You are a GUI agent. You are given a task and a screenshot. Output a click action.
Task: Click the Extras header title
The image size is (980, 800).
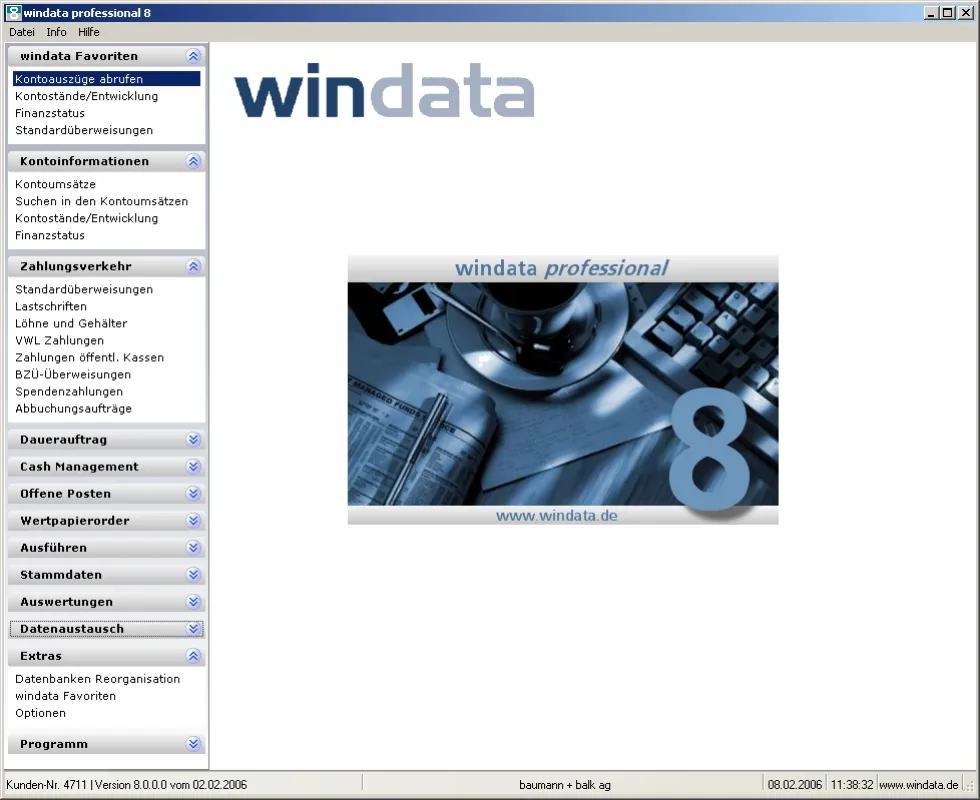pos(41,656)
